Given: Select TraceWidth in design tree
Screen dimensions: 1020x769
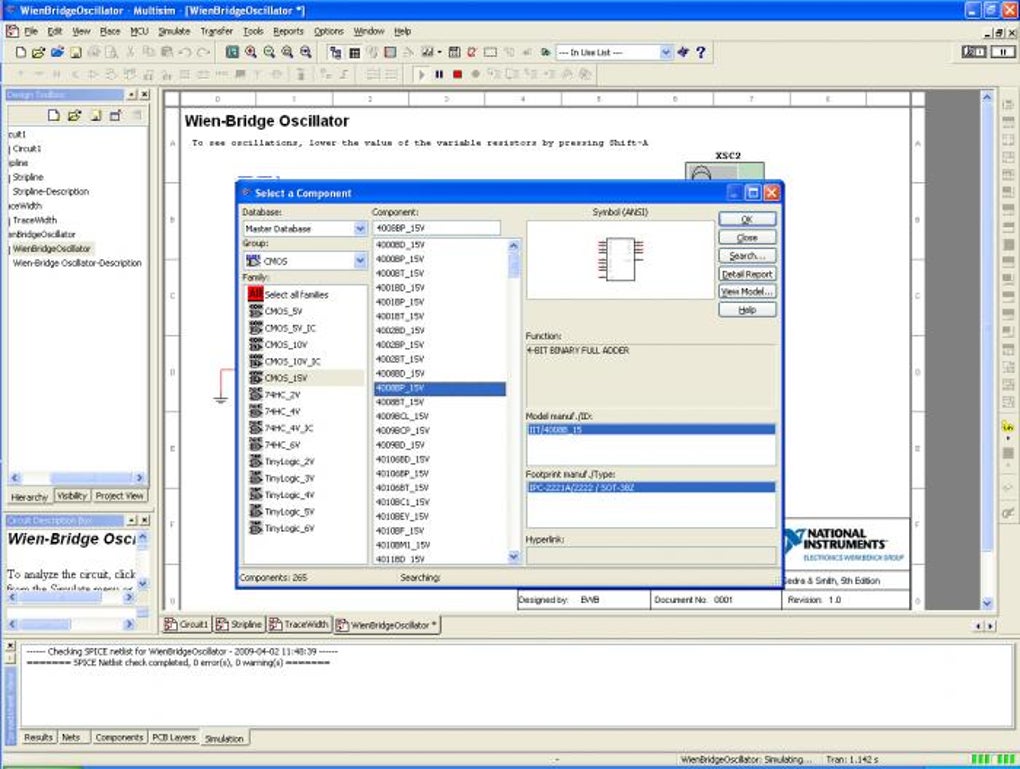Looking at the screenshot, I should coord(34,220).
